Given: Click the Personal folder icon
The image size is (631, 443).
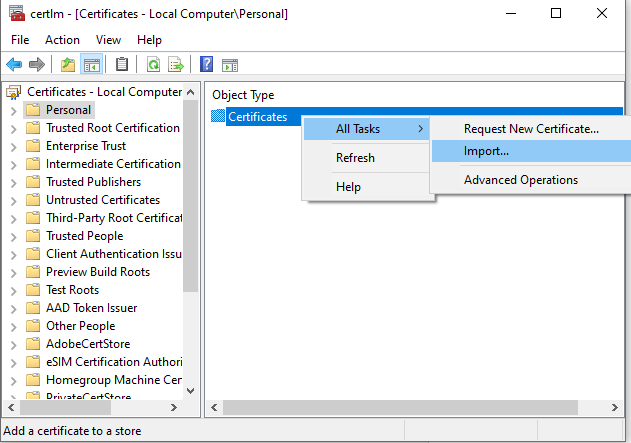Looking at the screenshot, I should pos(33,110).
